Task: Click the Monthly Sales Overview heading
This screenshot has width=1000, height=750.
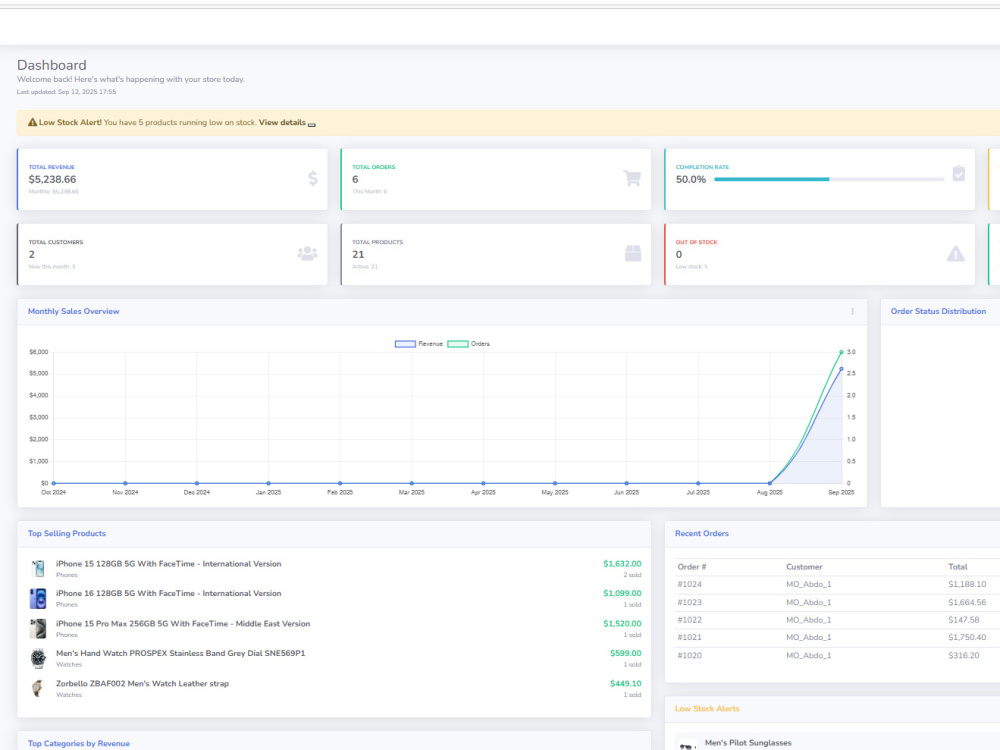Action: click(73, 311)
